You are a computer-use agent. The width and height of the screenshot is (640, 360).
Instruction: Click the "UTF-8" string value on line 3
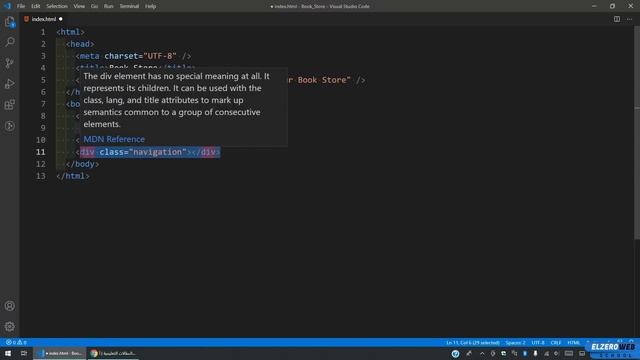coord(160,56)
